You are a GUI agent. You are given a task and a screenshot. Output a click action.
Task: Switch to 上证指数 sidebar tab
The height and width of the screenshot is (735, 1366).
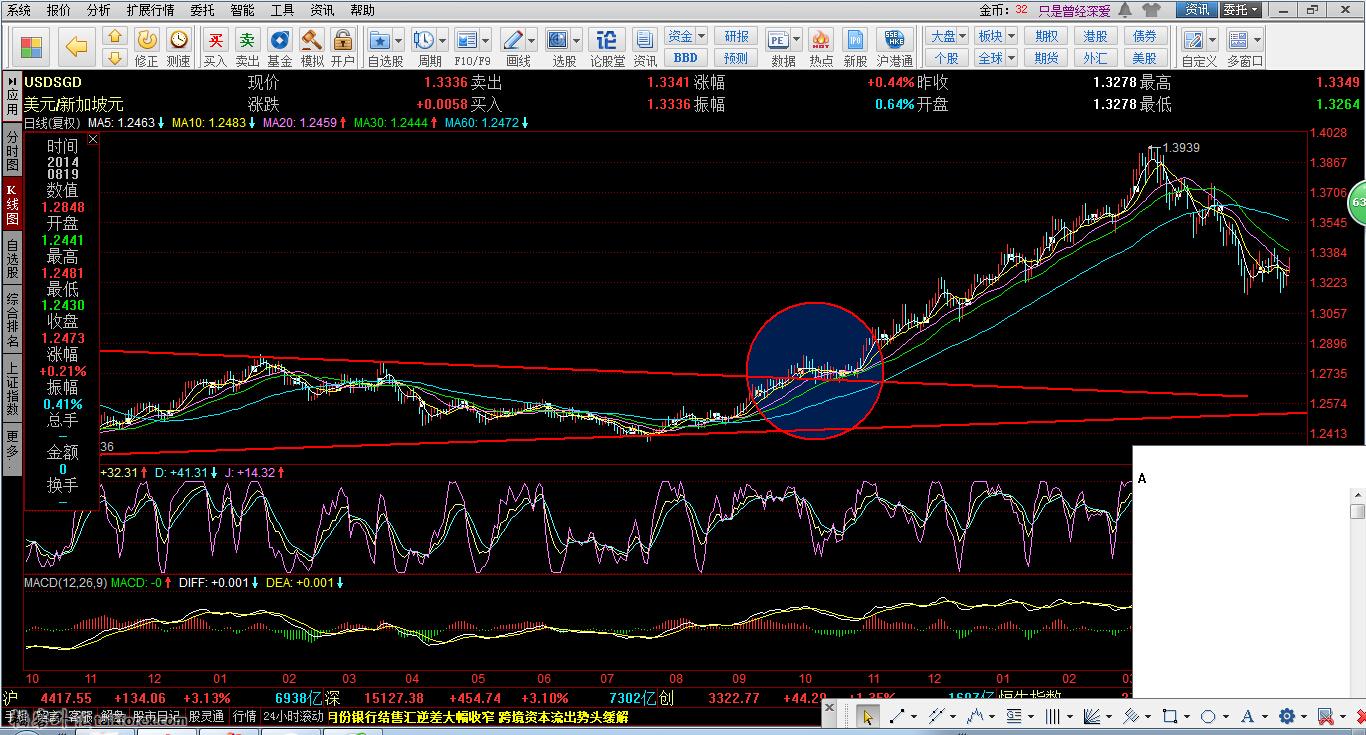coord(12,390)
